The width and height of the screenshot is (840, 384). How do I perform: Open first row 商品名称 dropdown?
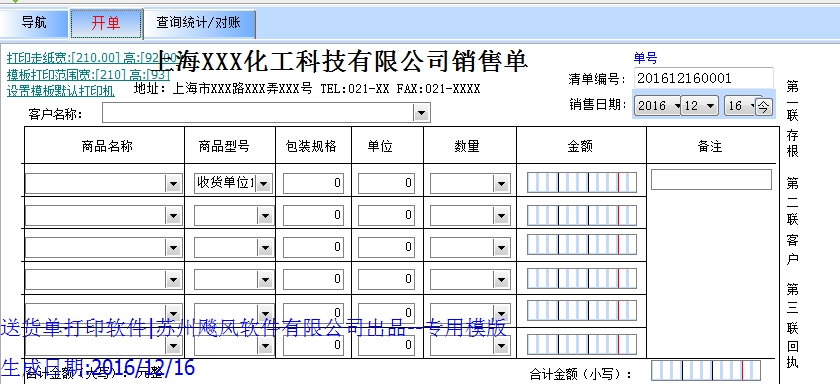(x=173, y=184)
